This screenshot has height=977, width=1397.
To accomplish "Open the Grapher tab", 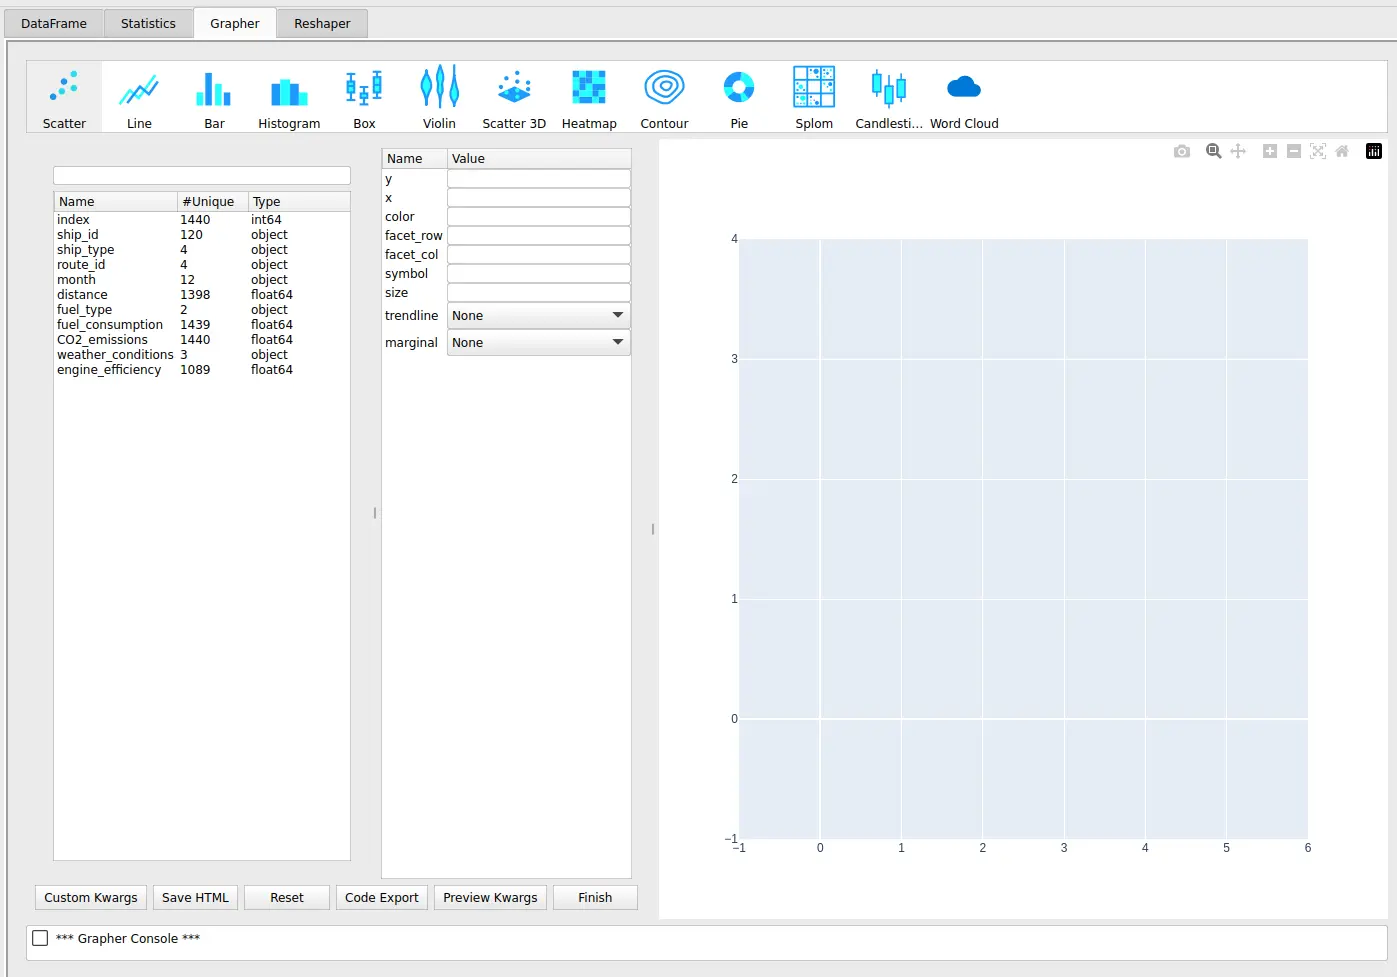I will (235, 23).
